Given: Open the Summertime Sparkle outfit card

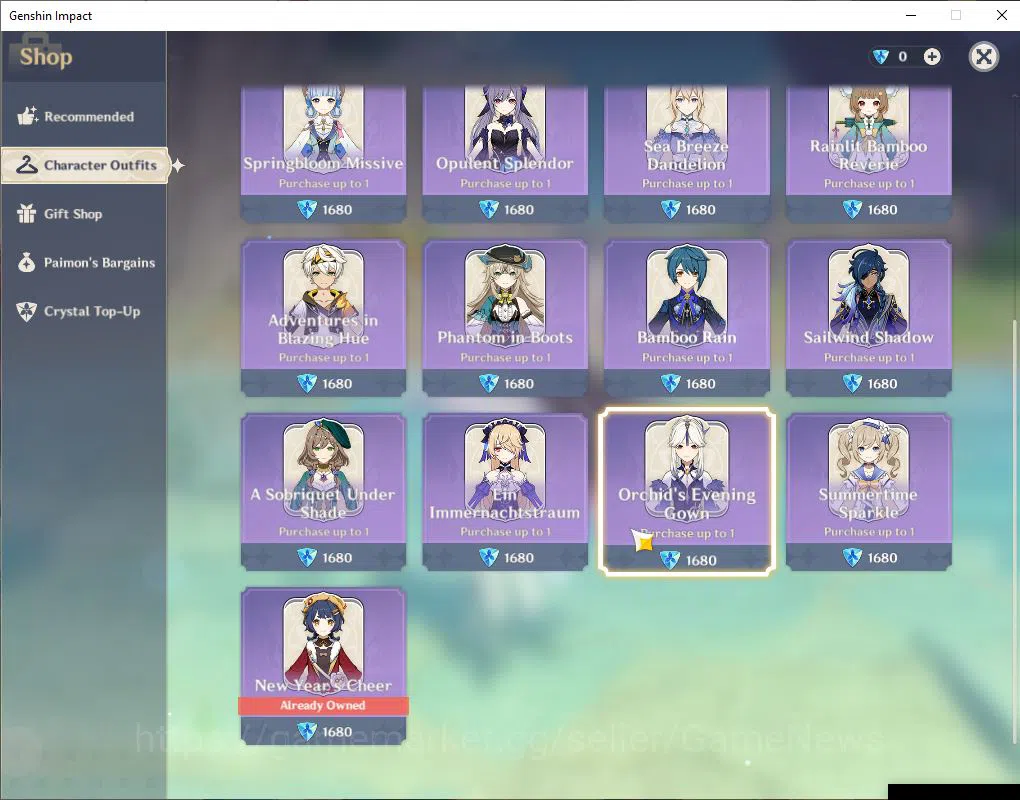Looking at the screenshot, I should 868,492.
